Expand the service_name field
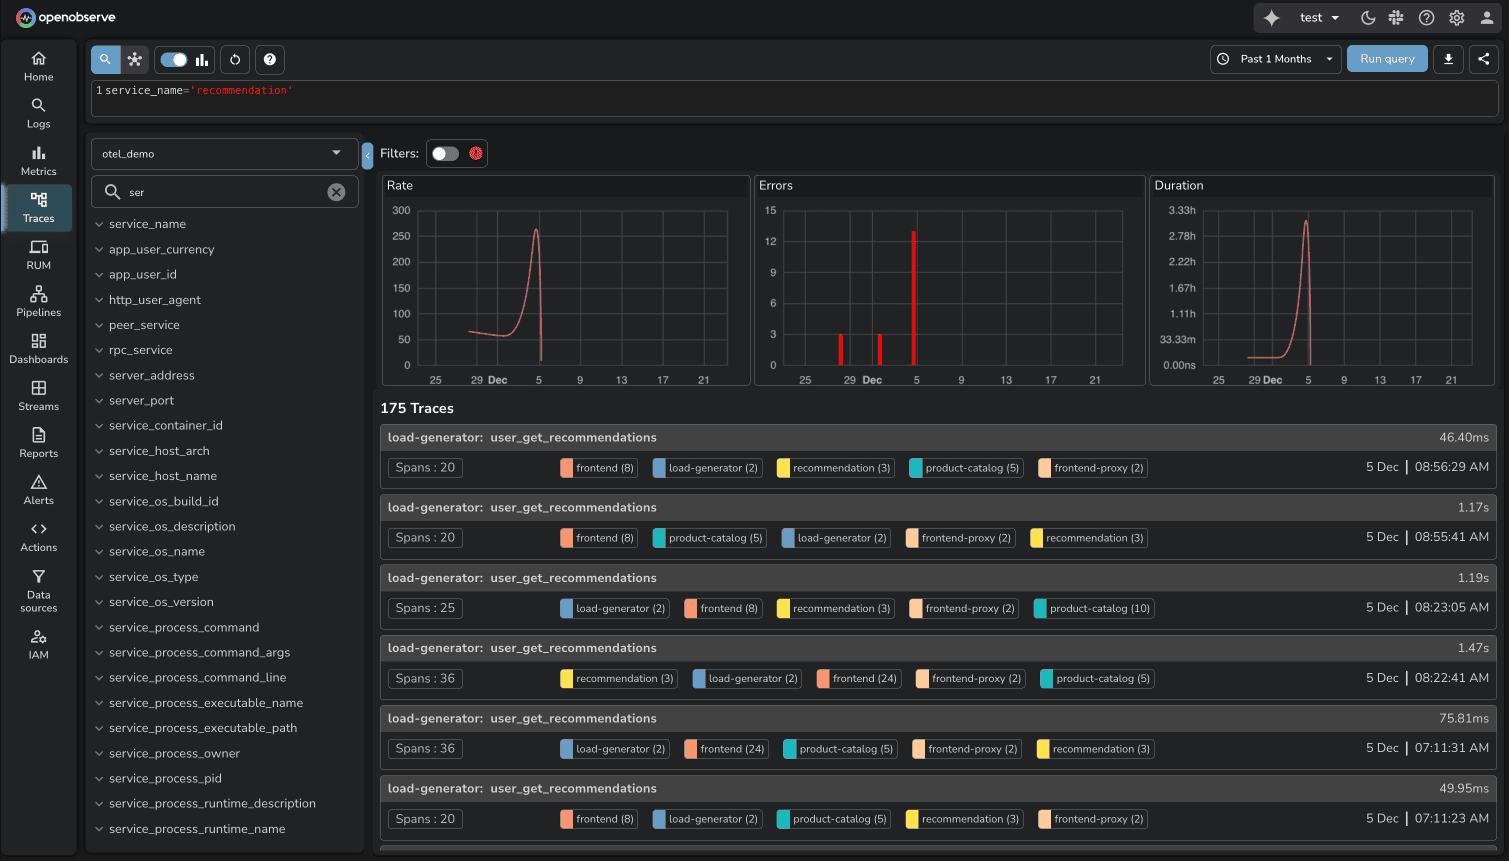 [147, 224]
